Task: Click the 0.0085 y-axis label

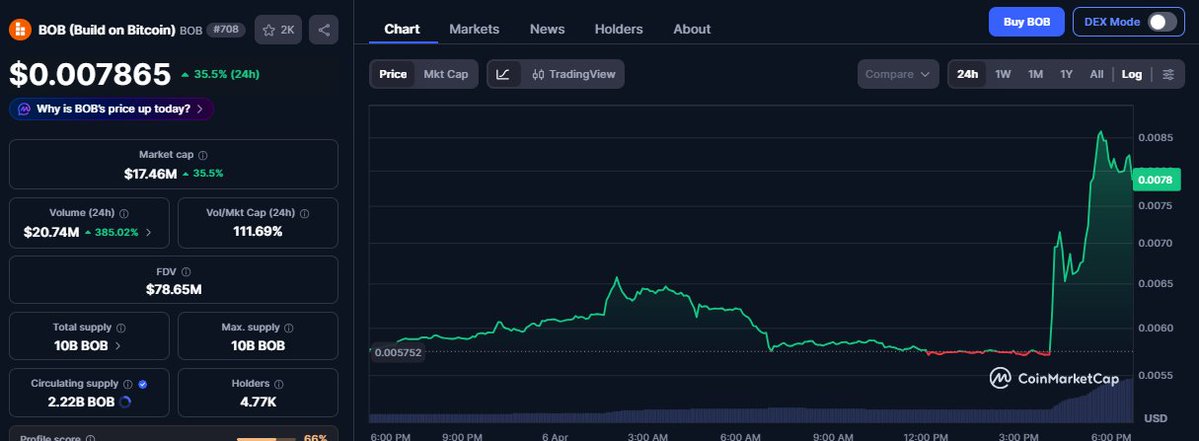Action: [x=1155, y=138]
